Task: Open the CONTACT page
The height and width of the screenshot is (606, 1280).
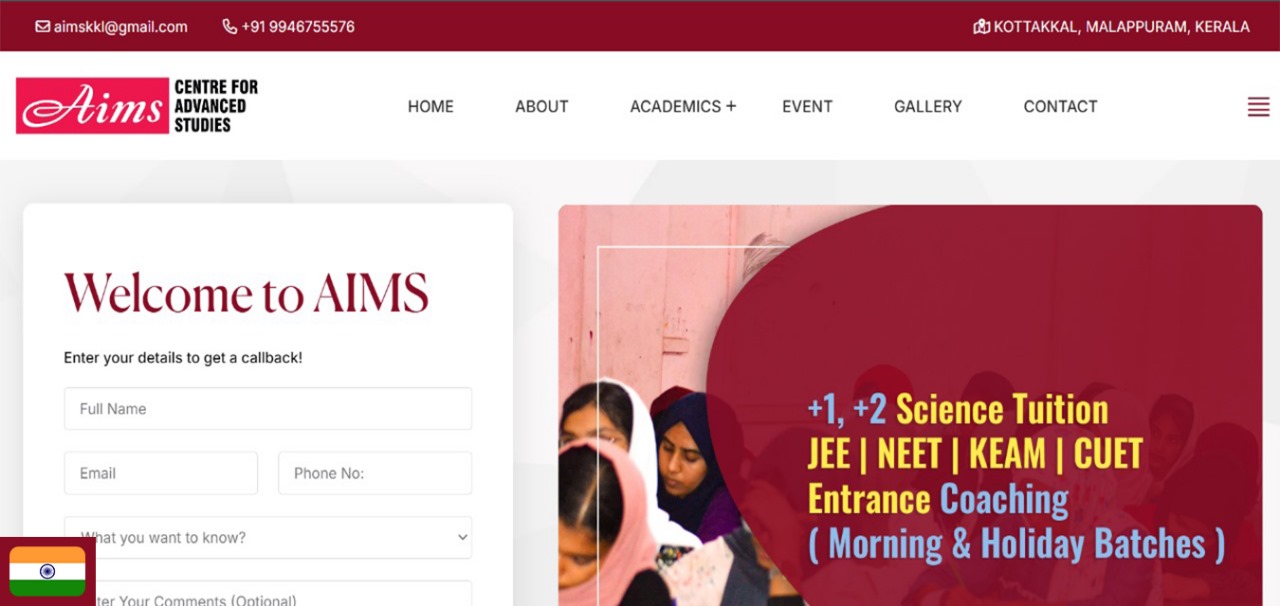Action: 1060,106
